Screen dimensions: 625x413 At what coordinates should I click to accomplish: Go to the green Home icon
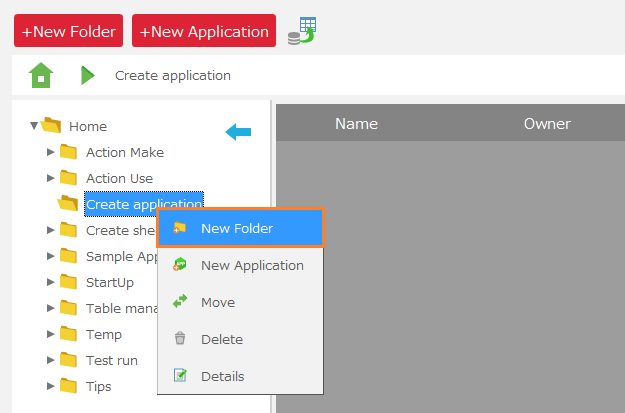(x=41, y=75)
